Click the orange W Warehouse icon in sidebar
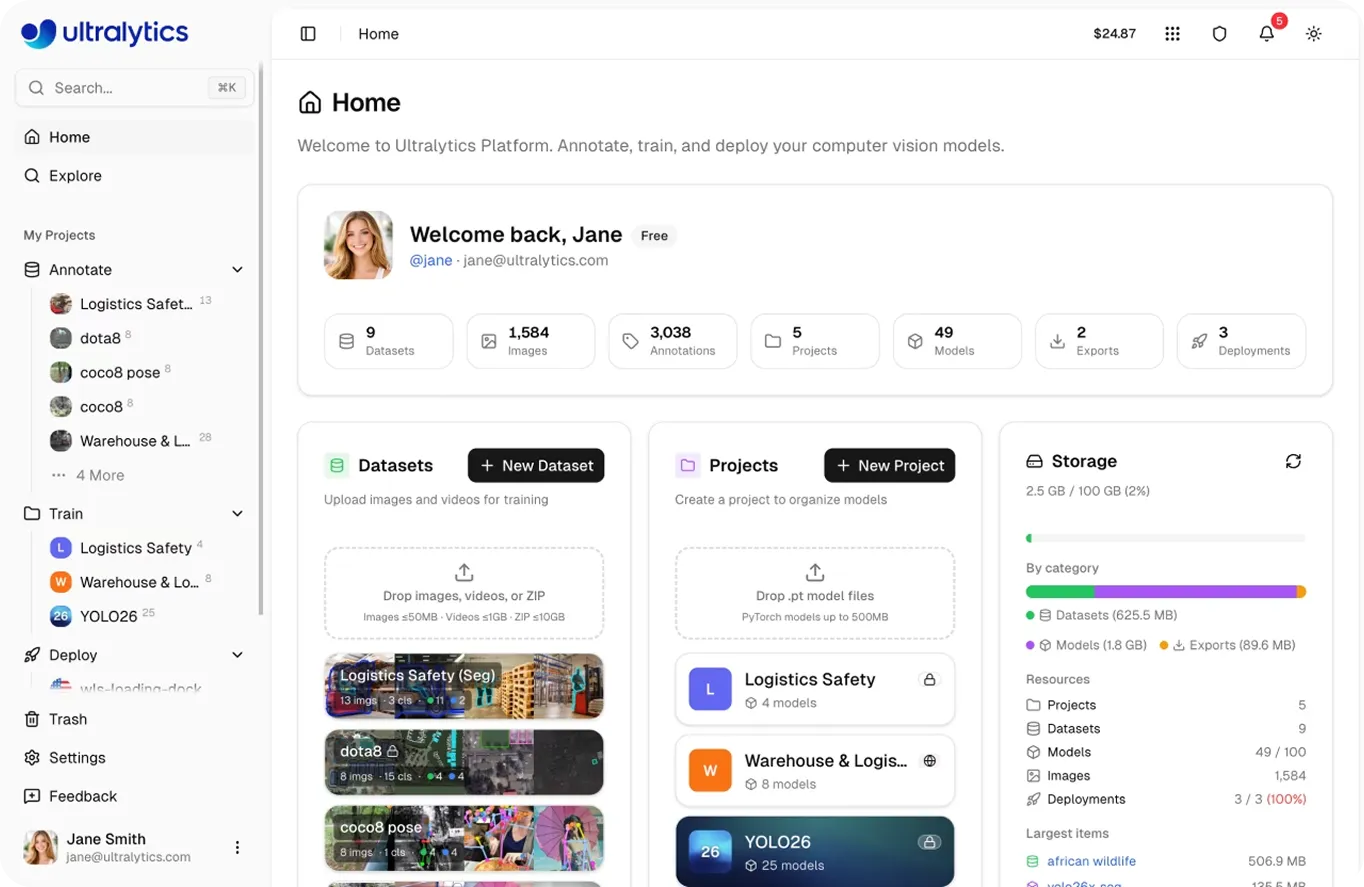 [x=61, y=582]
